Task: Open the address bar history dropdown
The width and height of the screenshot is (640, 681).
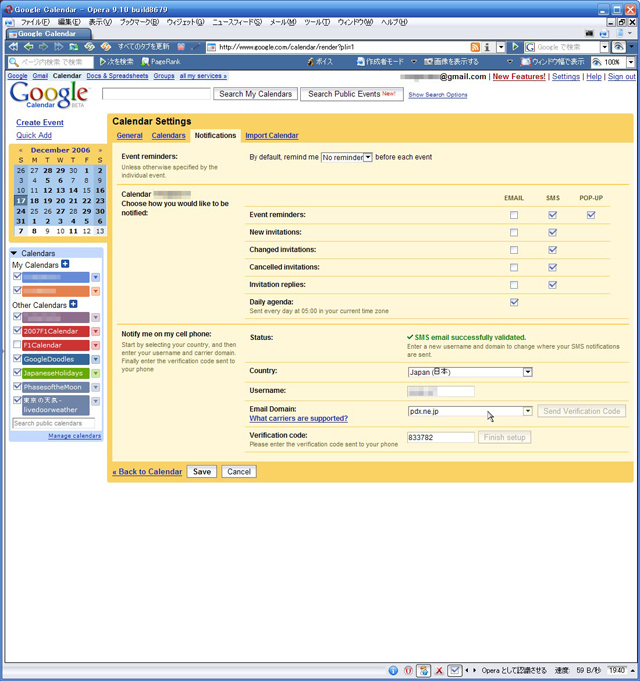Action: point(501,47)
